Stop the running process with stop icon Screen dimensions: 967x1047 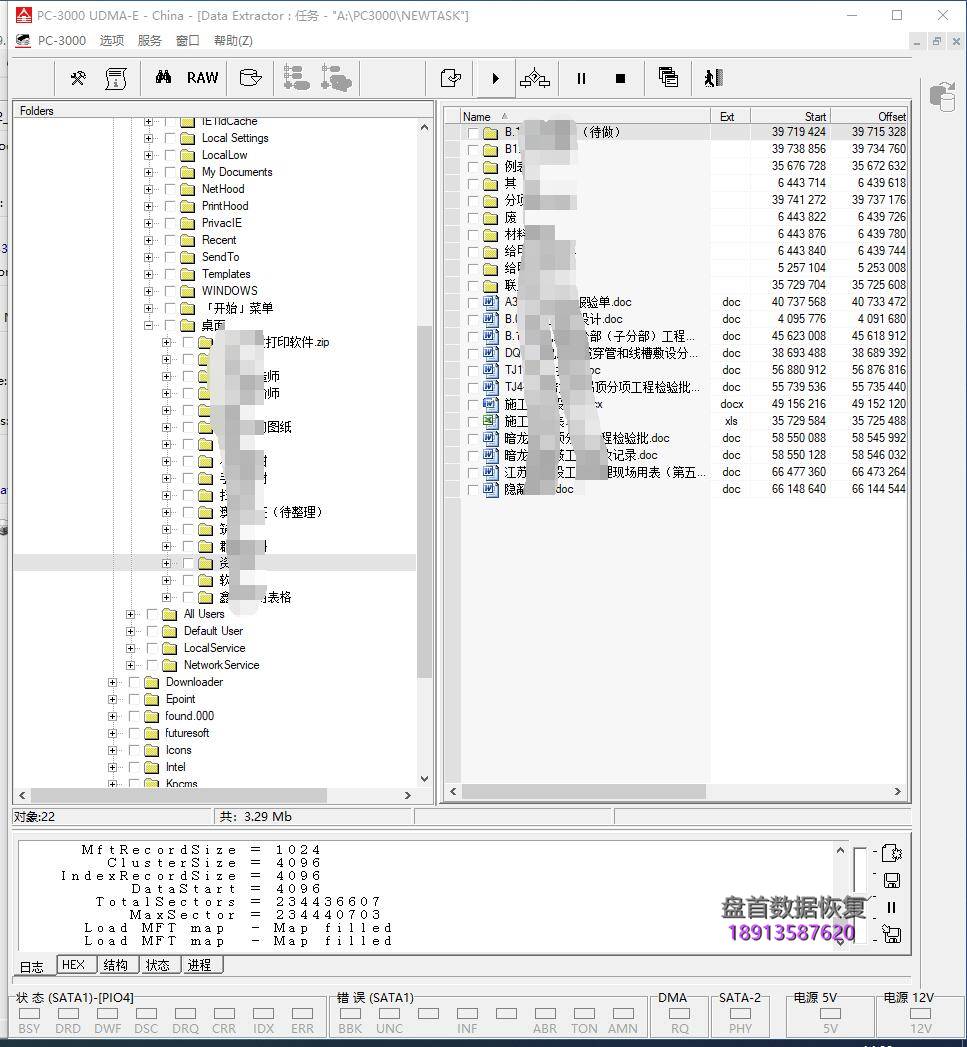click(x=620, y=78)
